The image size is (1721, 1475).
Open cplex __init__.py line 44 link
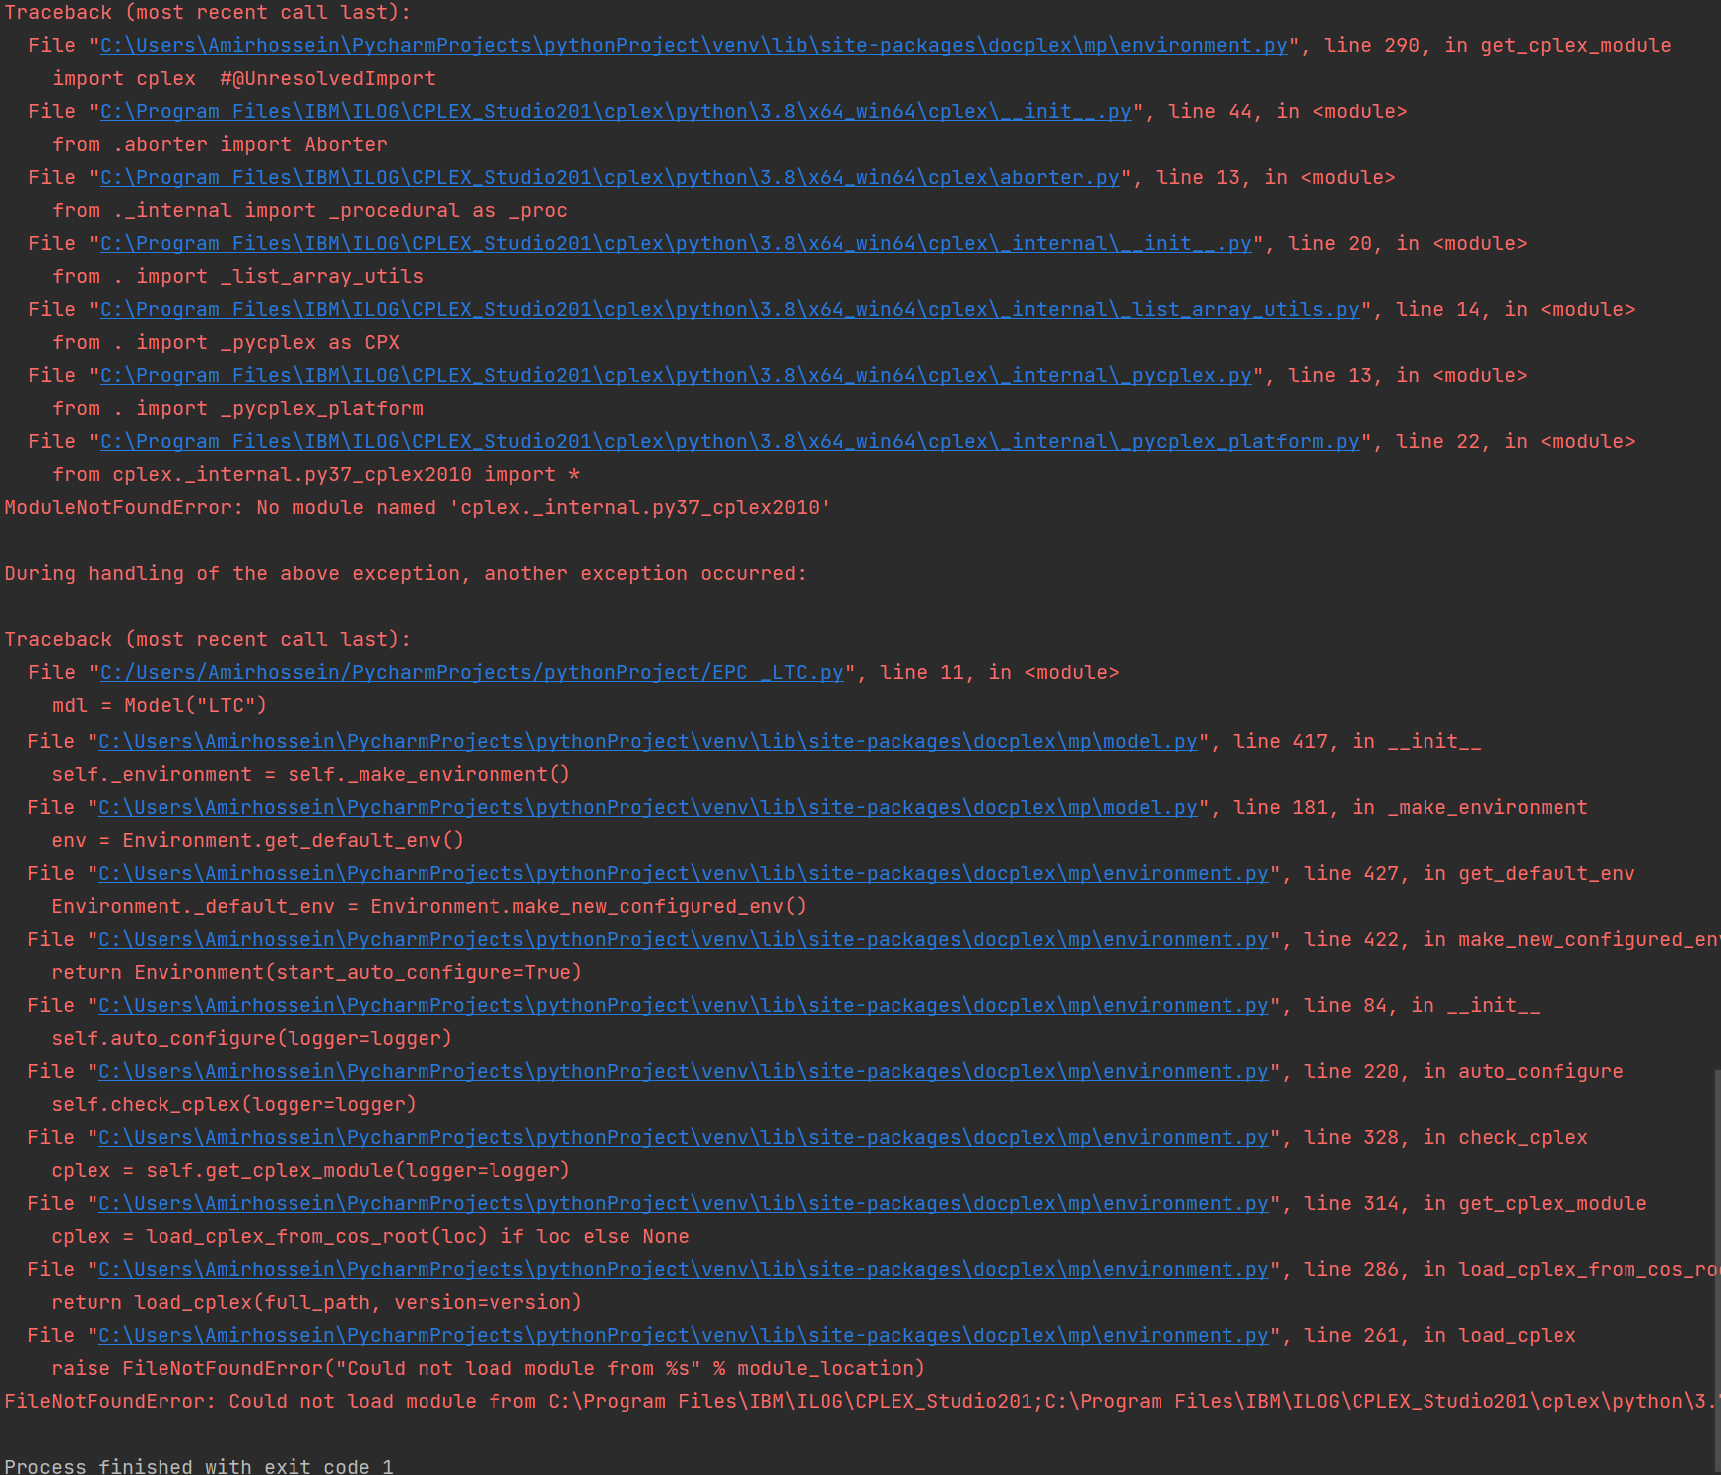coord(614,111)
